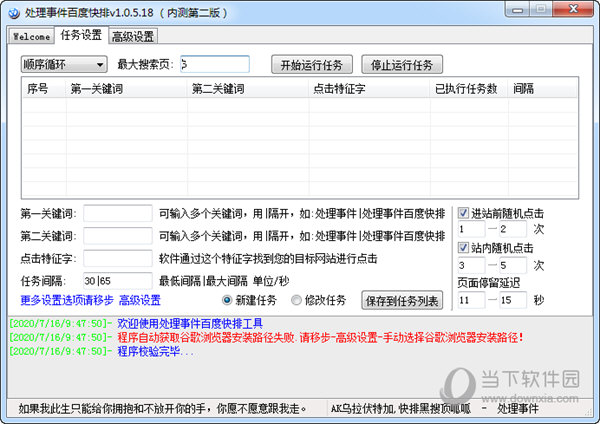Click the 序号 column header
The width and height of the screenshot is (600, 424).
tap(44, 89)
